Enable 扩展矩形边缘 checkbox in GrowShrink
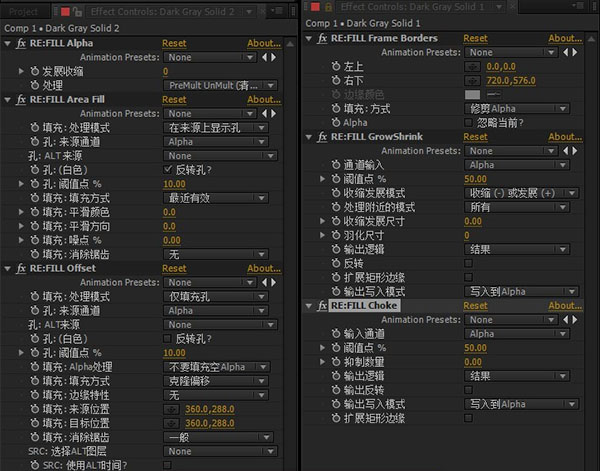This screenshot has height=471, width=600. 468,277
